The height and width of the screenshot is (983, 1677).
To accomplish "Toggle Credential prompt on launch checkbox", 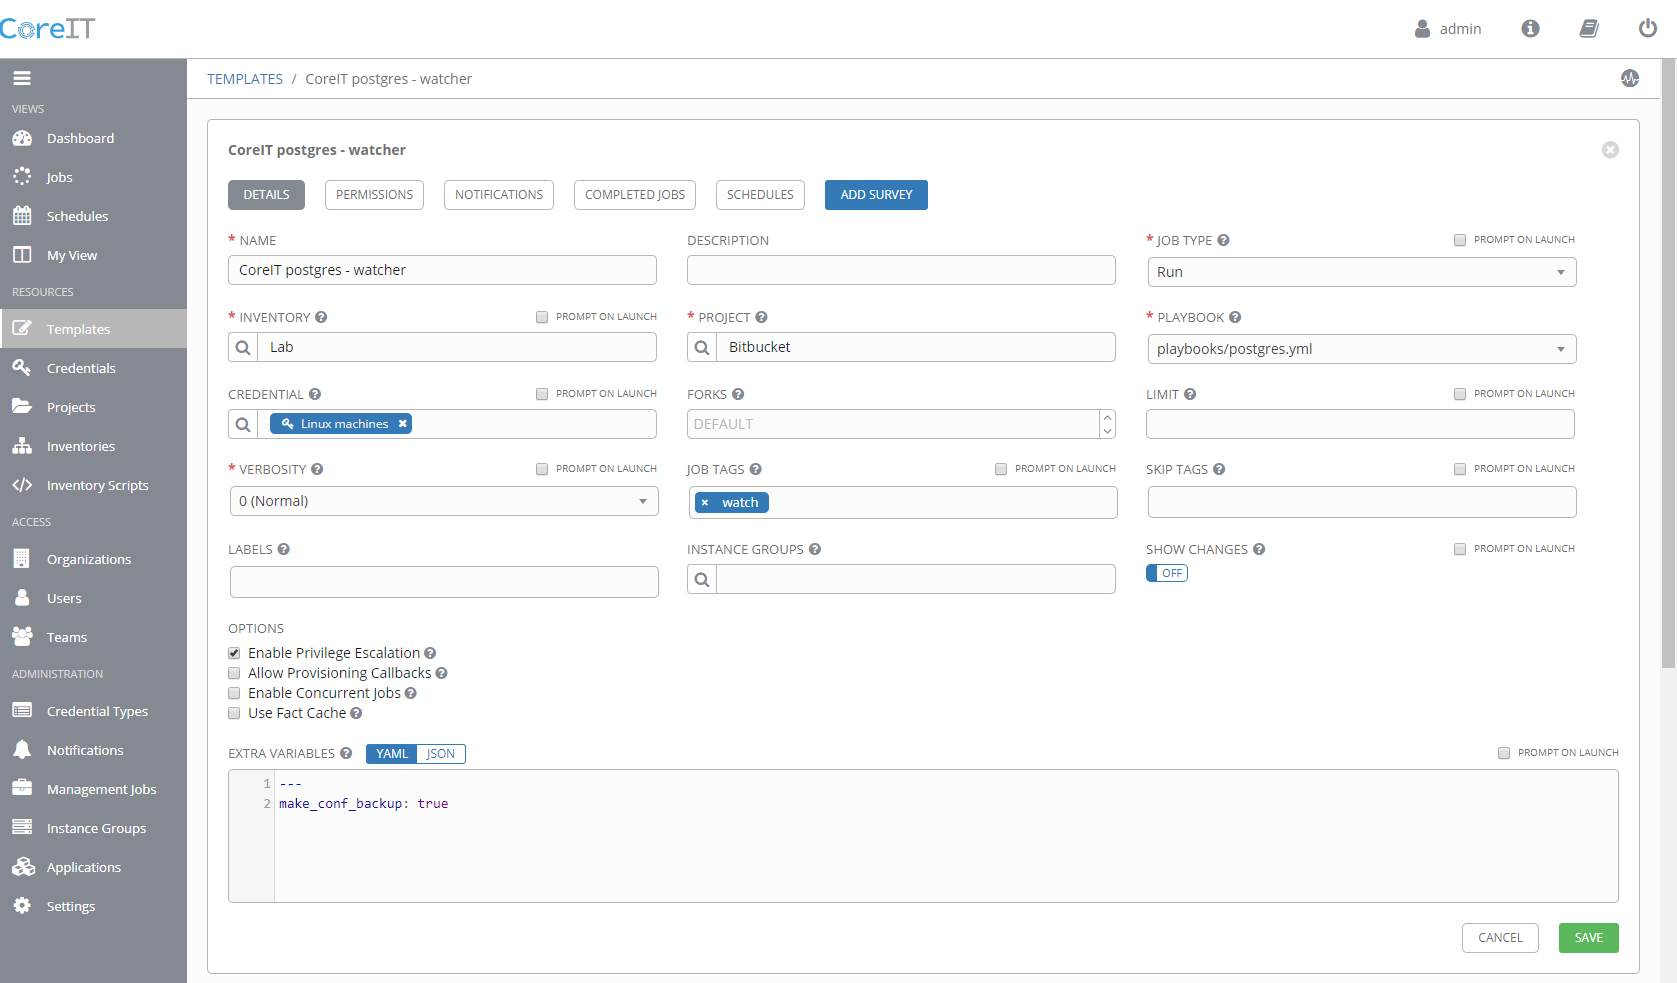I will [542, 394].
